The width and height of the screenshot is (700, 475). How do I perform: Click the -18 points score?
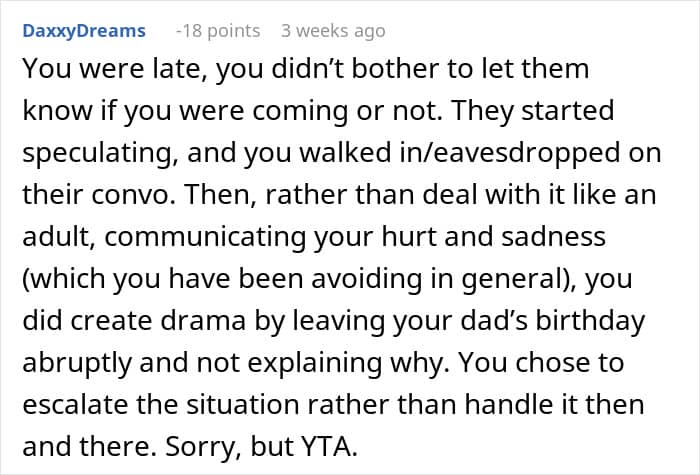(x=218, y=31)
